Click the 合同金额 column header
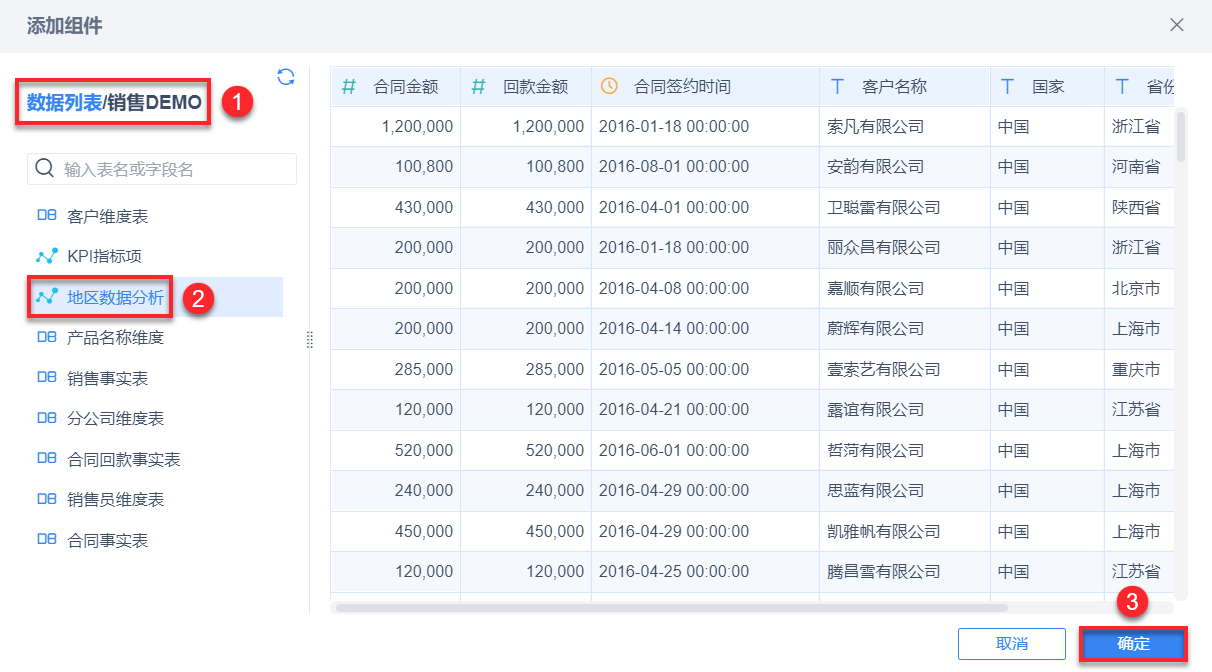The width and height of the screenshot is (1212, 672). point(396,87)
